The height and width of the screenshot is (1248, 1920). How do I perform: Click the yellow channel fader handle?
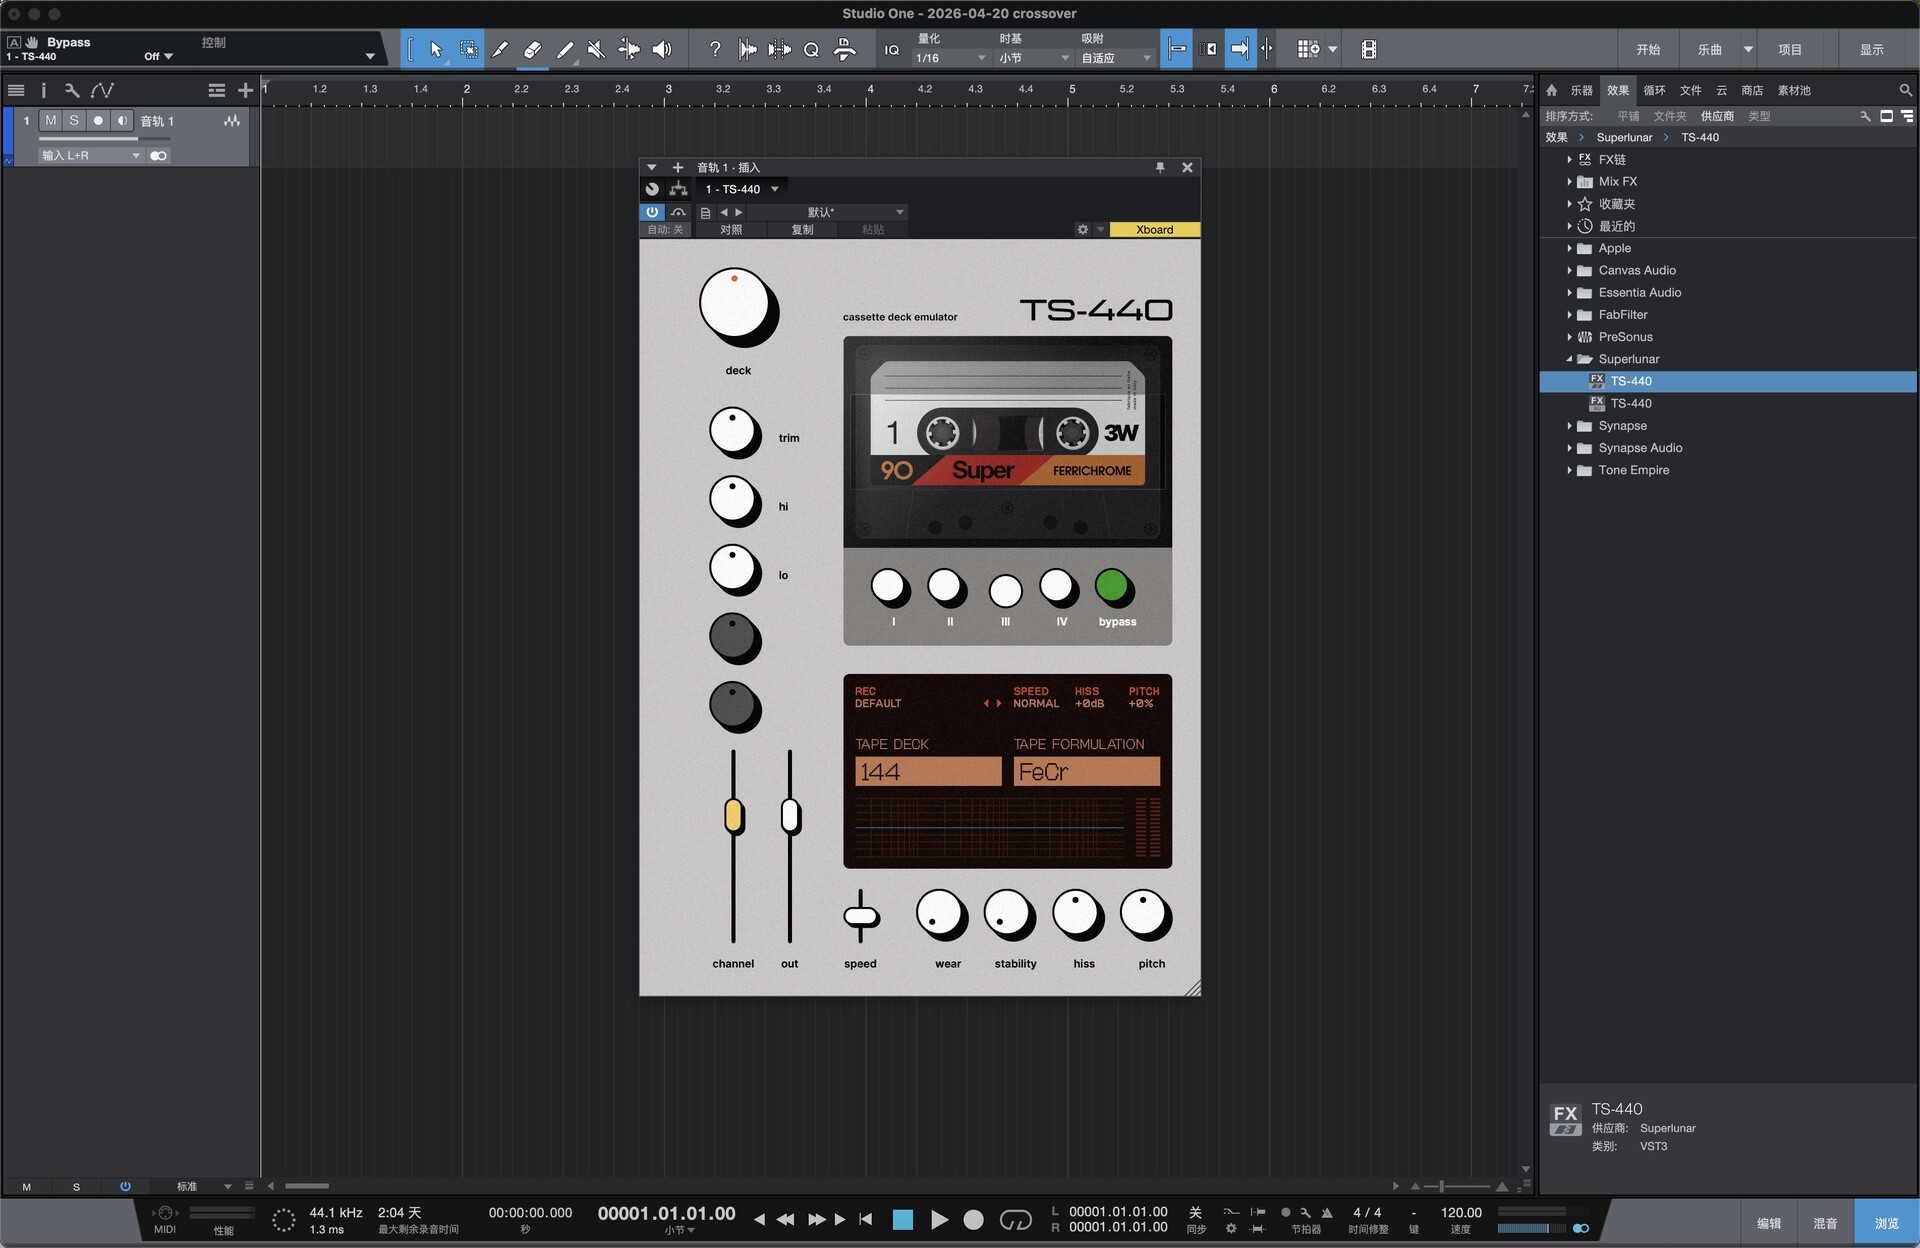coord(733,816)
